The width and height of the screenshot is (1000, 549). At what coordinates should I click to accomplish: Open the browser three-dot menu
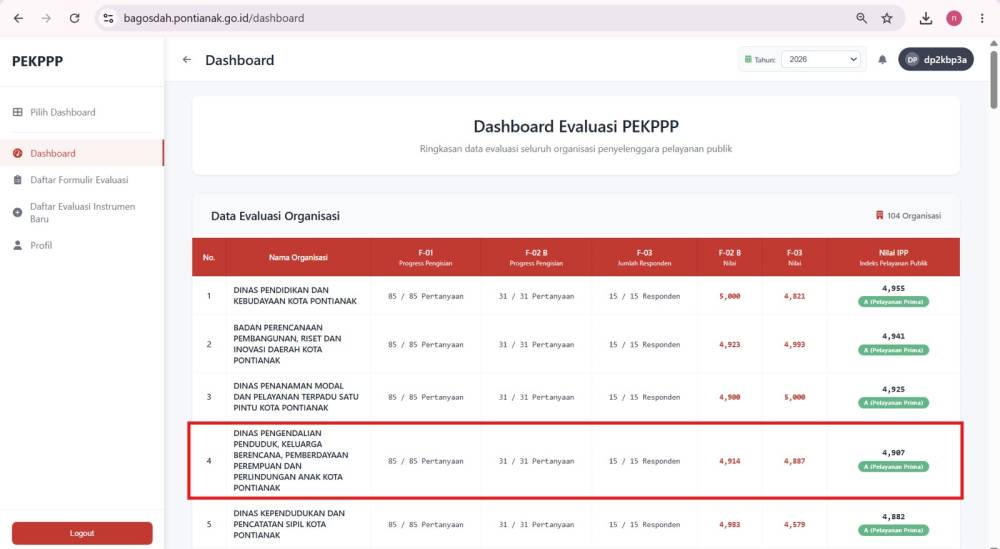click(x=982, y=18)
